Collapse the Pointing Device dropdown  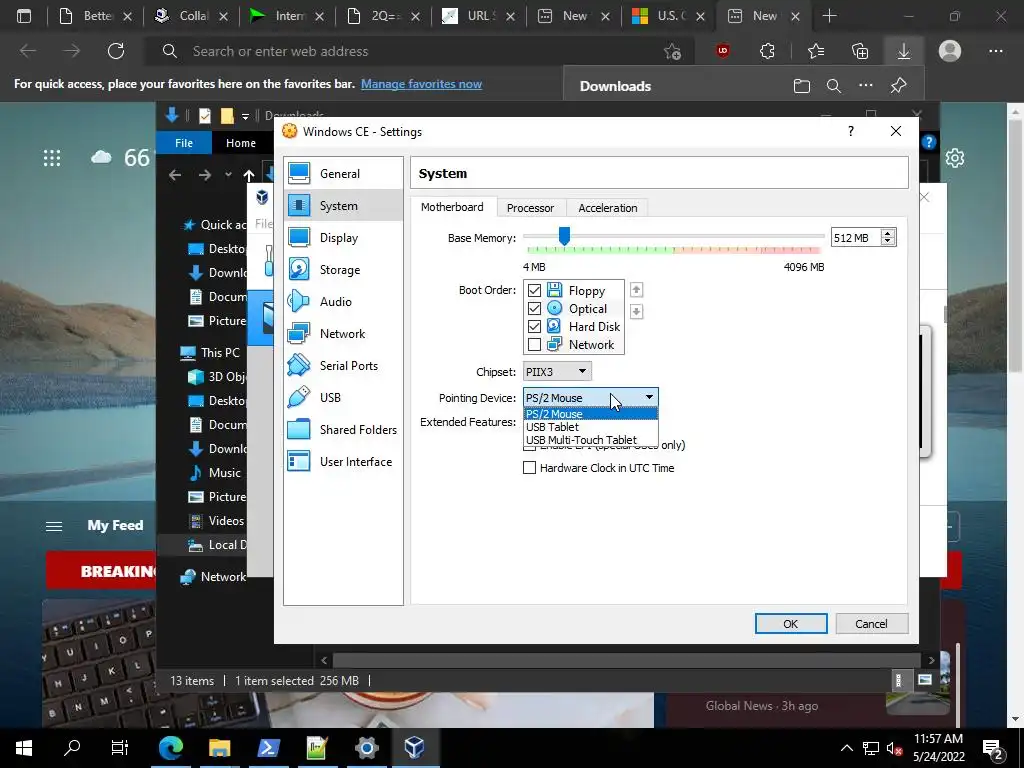click(590, 397)
